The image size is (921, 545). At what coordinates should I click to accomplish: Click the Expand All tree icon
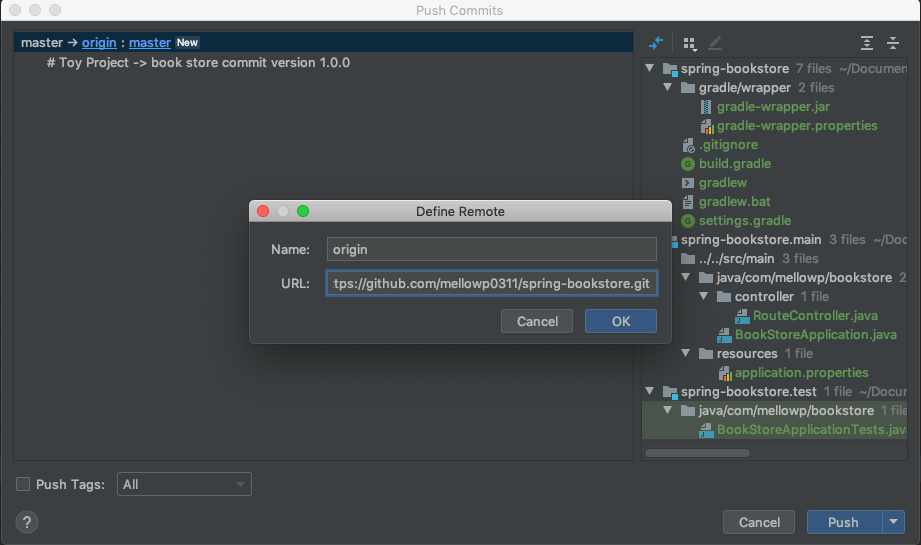(866, 43)
